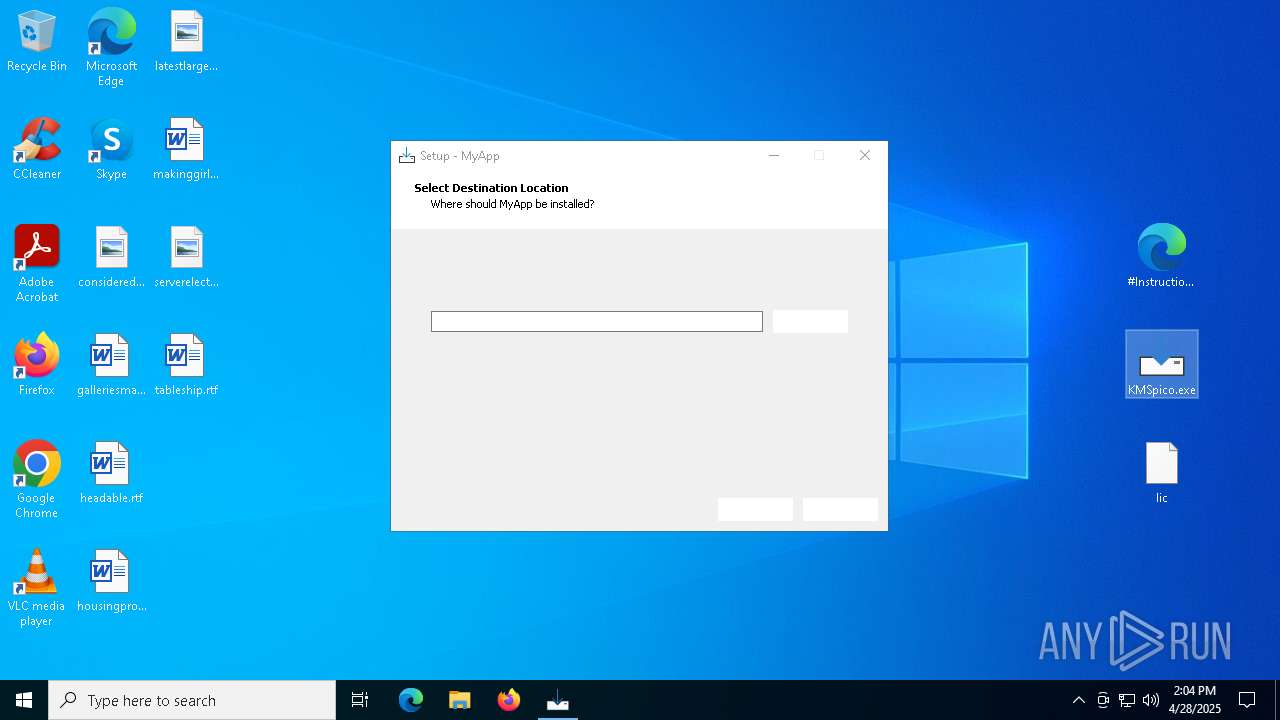Open the network status tray icon

(1127, 700)
